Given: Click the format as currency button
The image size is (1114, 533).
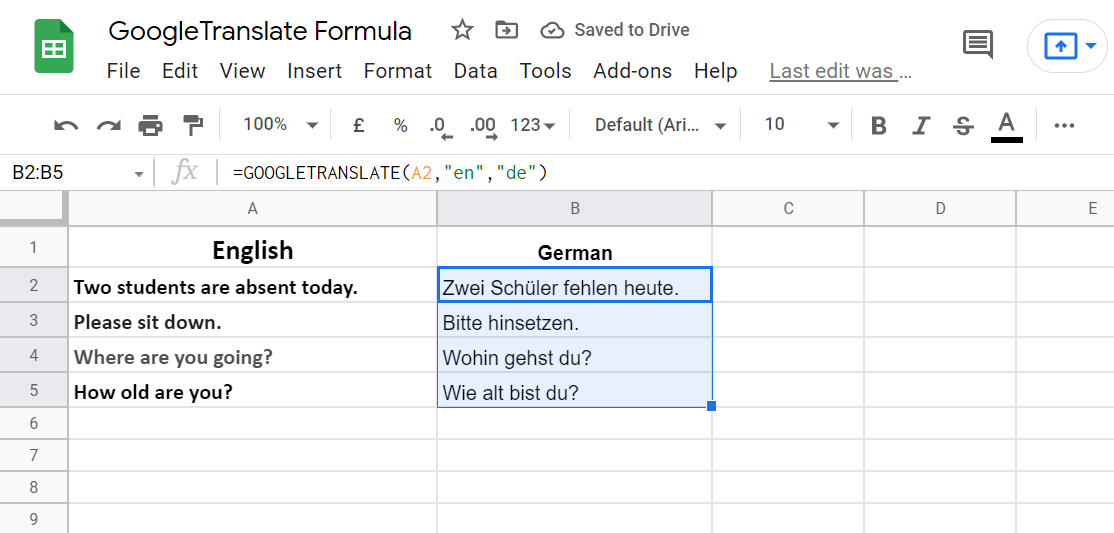Looking at the screenshot, I should tap(359, 126).
